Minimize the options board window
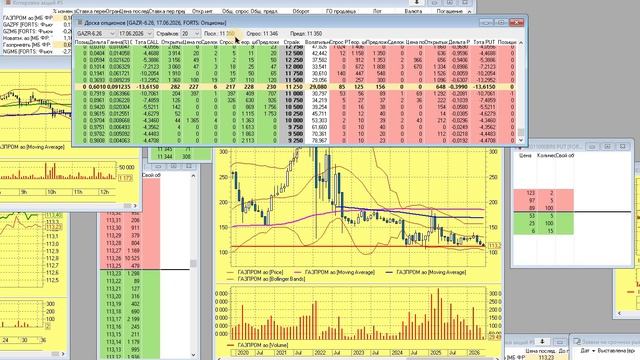 pyautogui.click(x=486, y=22)
